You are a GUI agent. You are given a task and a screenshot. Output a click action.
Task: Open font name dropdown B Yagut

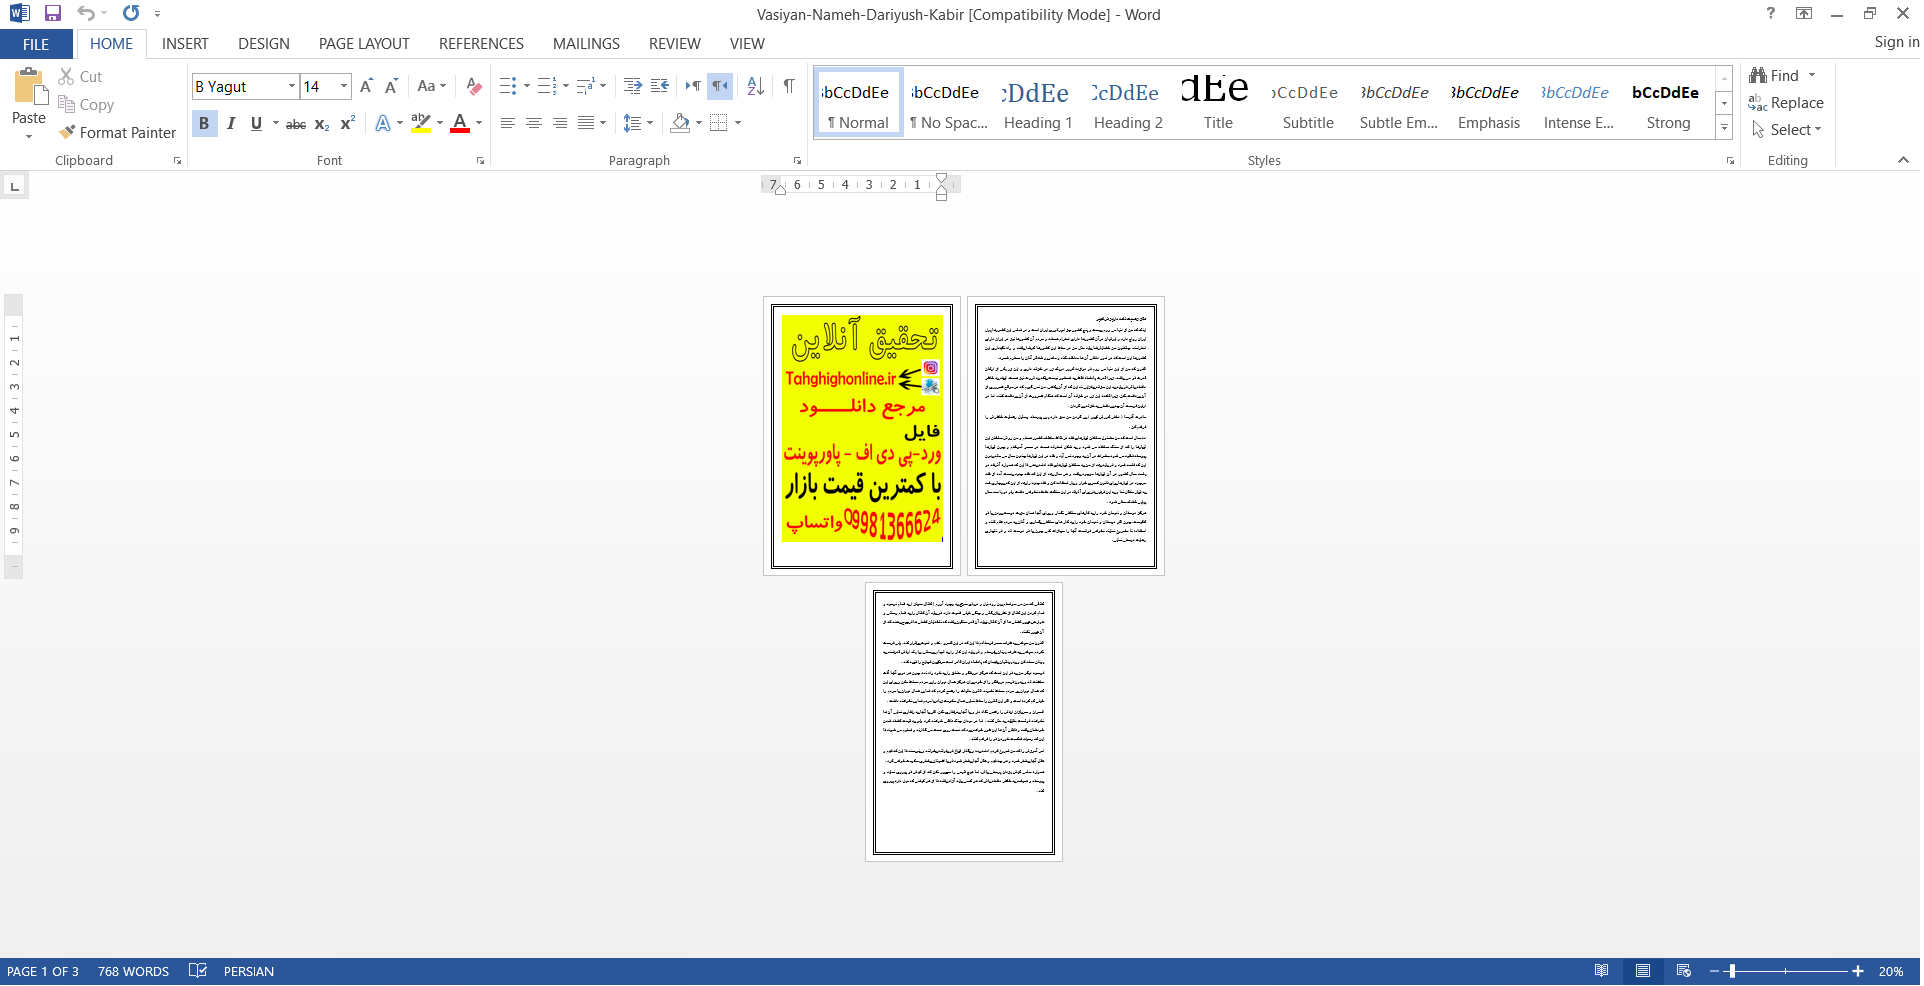(x=292, y=86)
